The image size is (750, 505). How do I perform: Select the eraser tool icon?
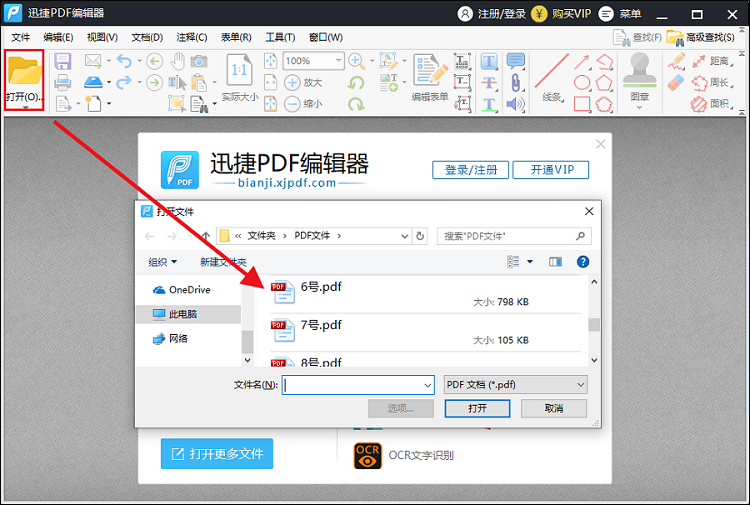[675, 83]
